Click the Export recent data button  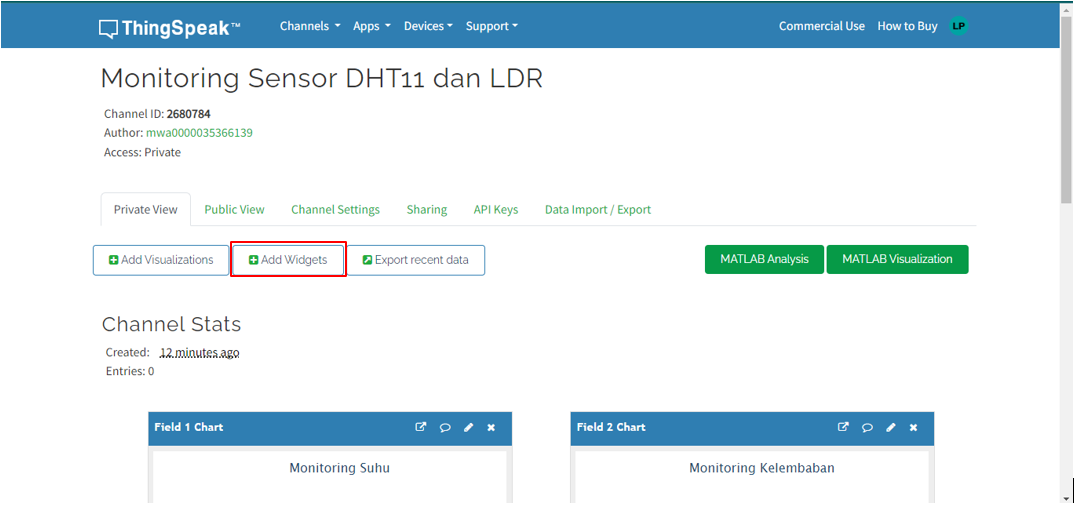click(416, 260)
